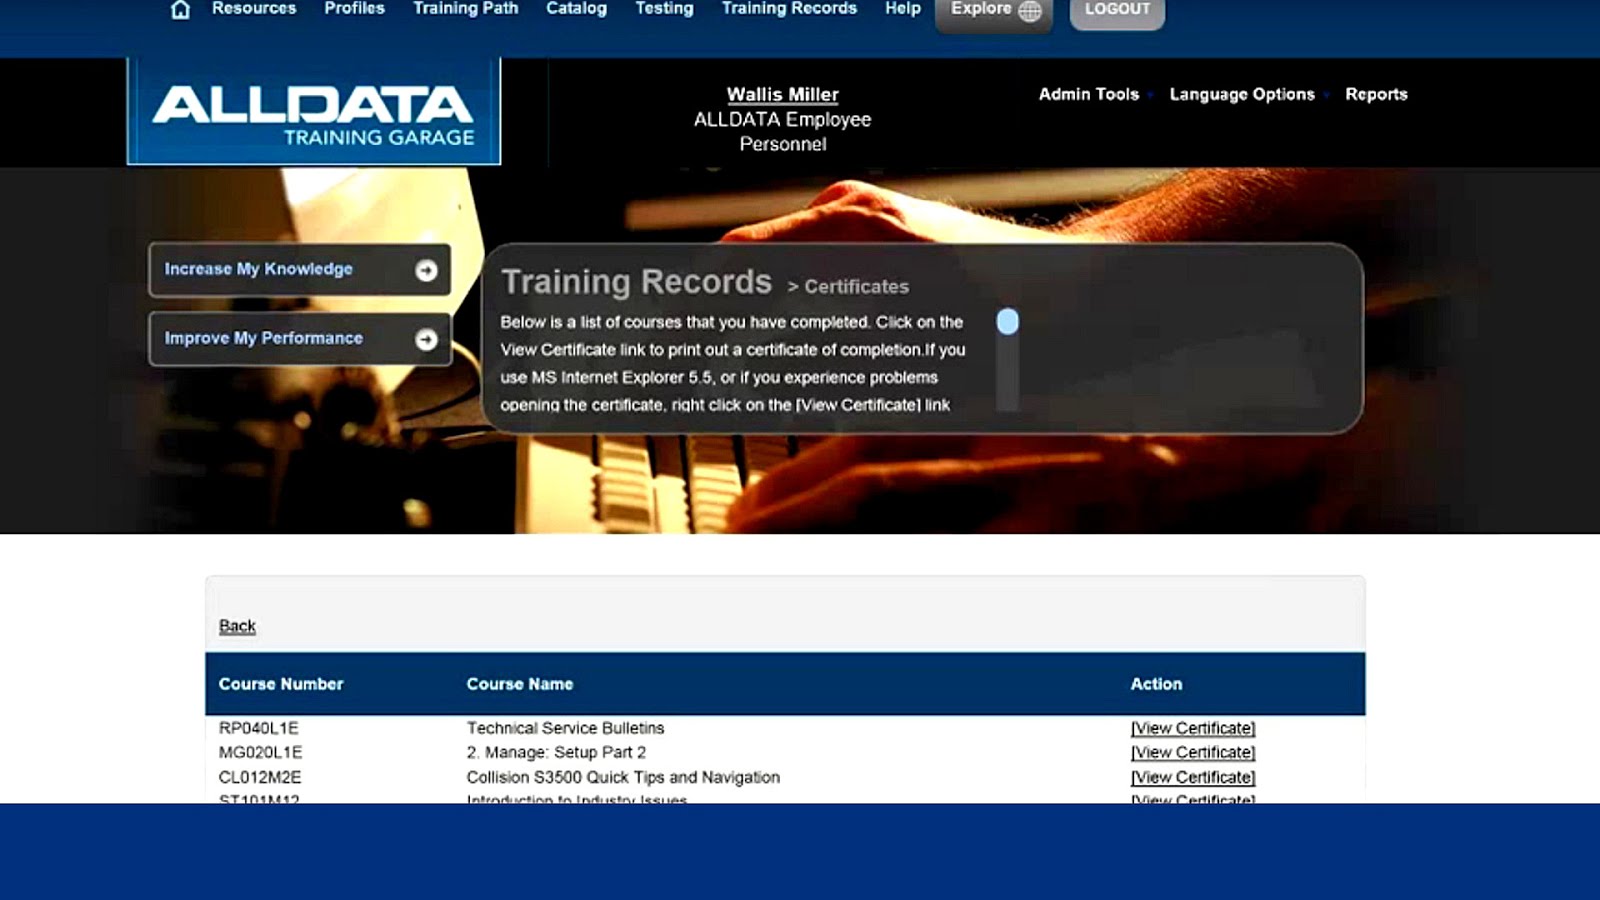Open the Wallis Miller profile link

coord(783,94)
